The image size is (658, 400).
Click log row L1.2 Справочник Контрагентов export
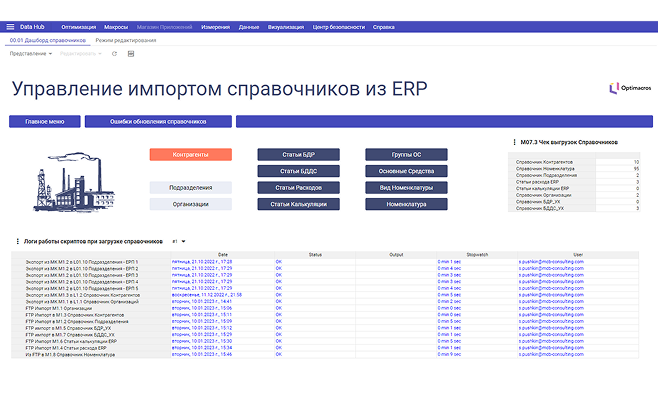(x=325, y=295)
